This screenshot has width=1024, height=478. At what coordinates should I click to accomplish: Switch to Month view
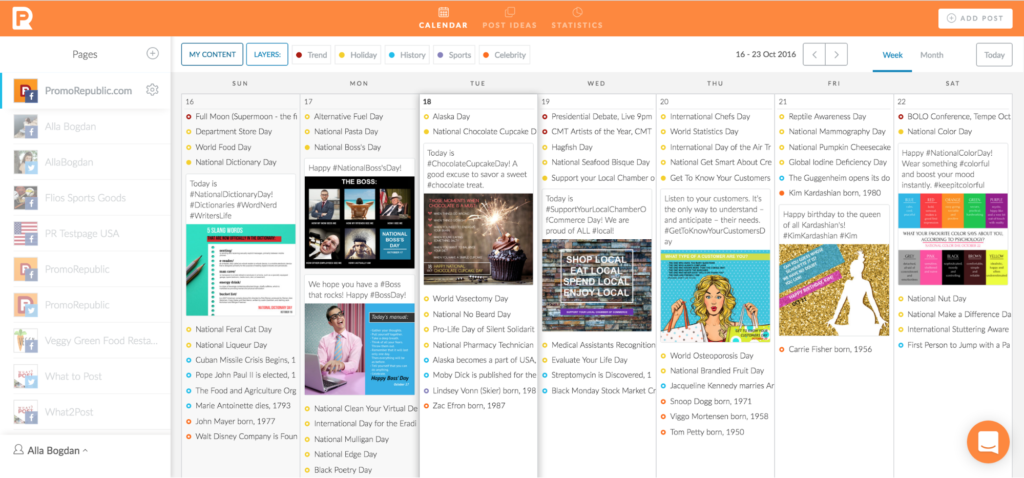pos(931,55)
